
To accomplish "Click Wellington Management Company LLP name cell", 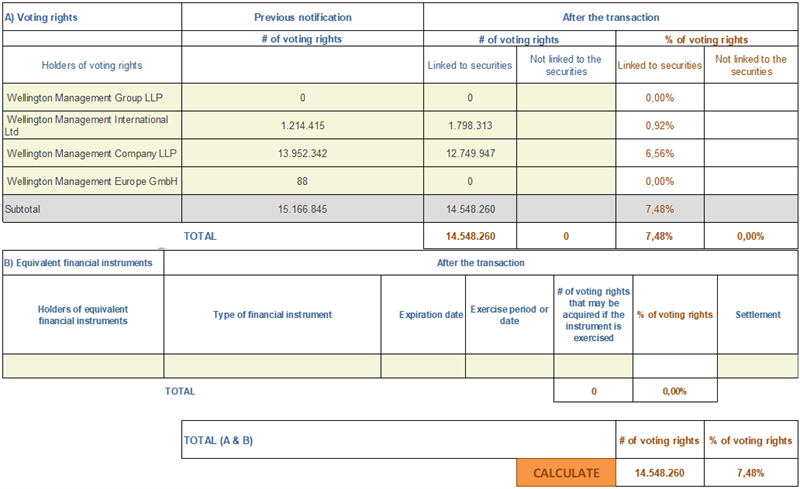I will click(x=92, y=153).
